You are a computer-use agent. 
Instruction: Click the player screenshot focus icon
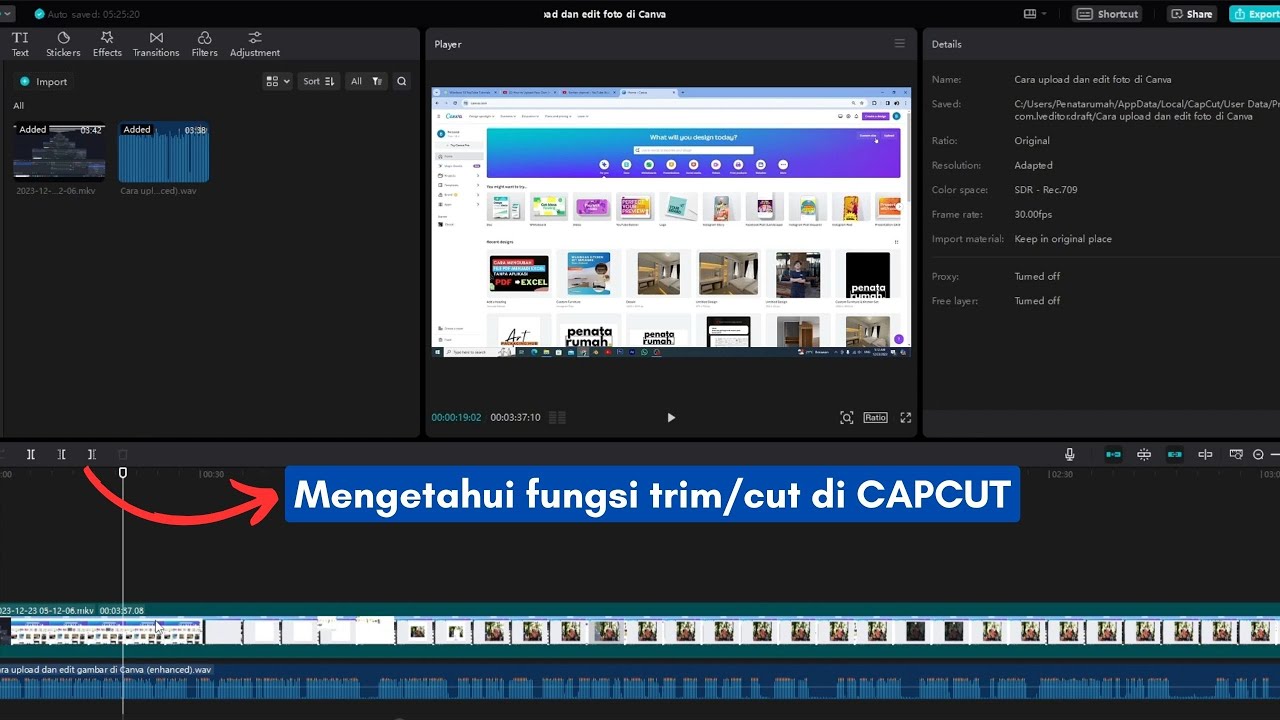[847, 417]
